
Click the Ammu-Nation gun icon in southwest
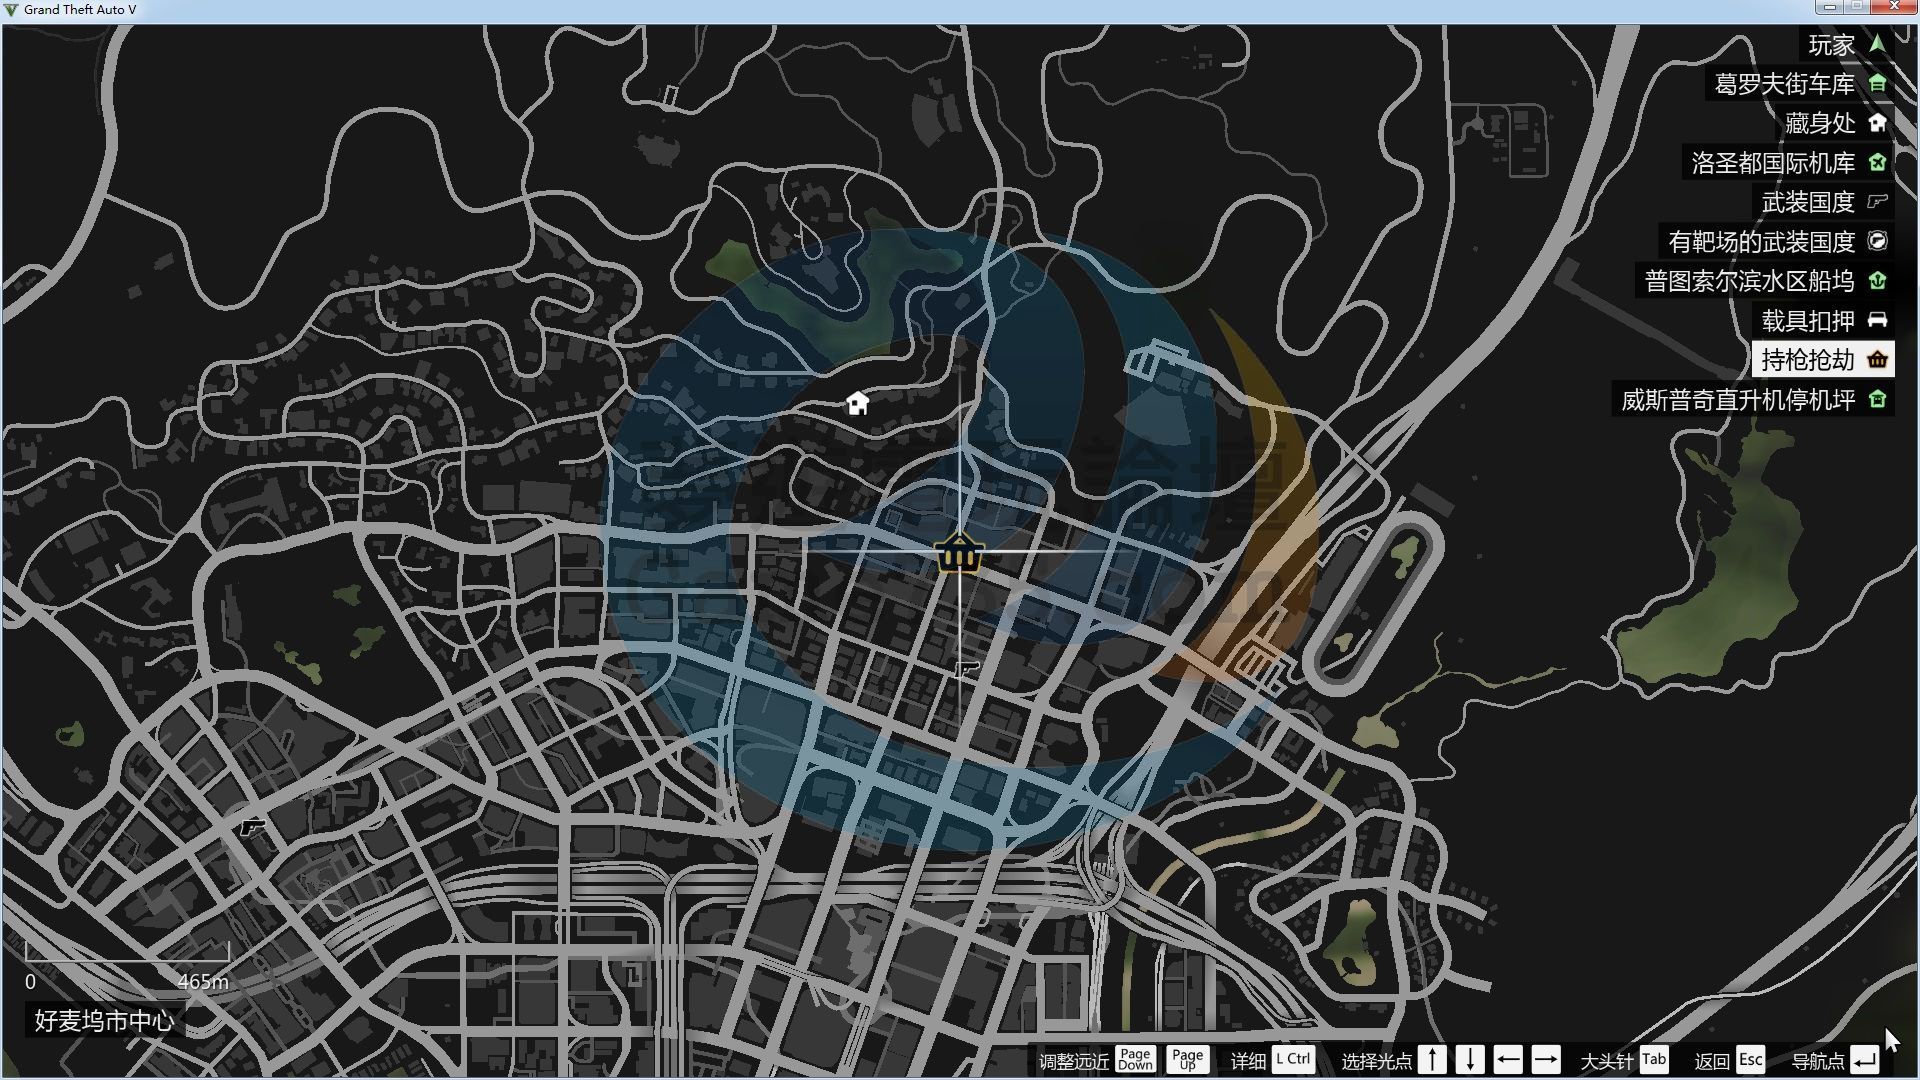pos(252,827)
